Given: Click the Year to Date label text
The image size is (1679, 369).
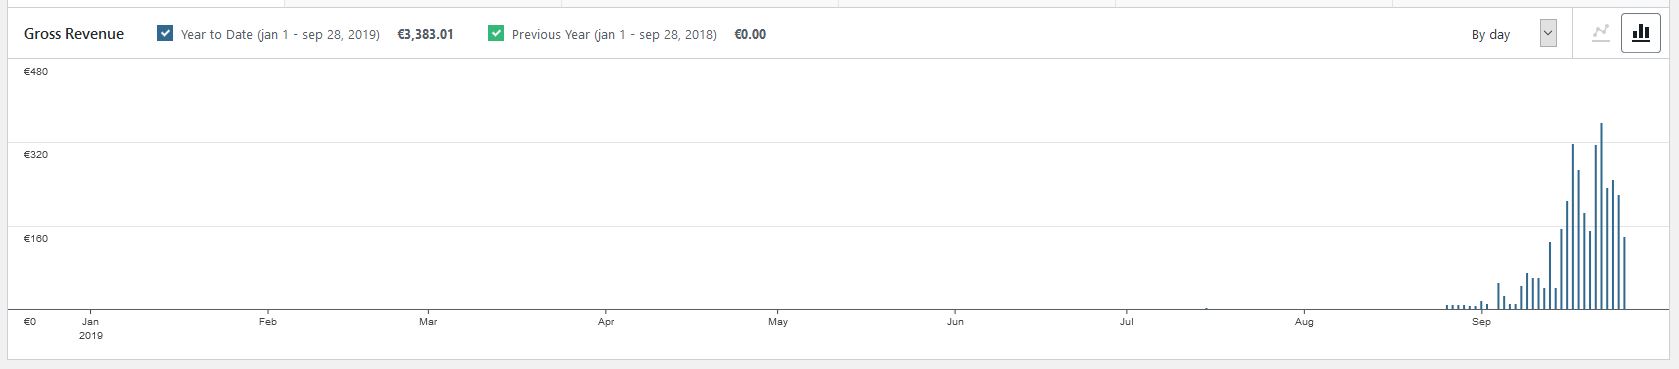Looking at the screenshot, I should coord(280,34).
